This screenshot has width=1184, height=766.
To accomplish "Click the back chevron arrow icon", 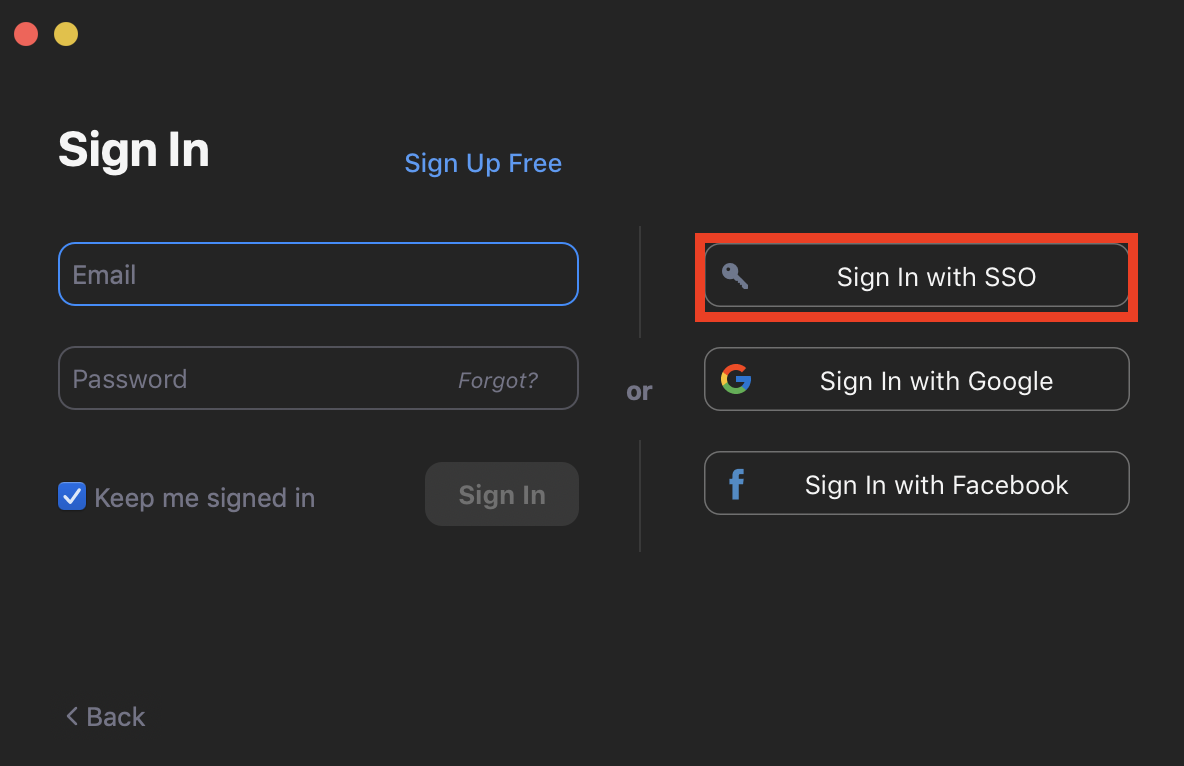I will coord(71,716).
